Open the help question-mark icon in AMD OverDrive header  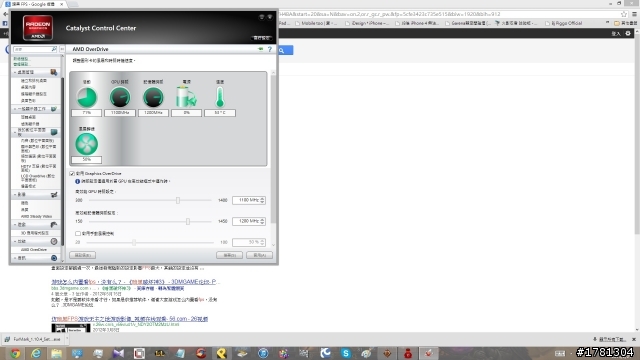(x=269, y=49)
